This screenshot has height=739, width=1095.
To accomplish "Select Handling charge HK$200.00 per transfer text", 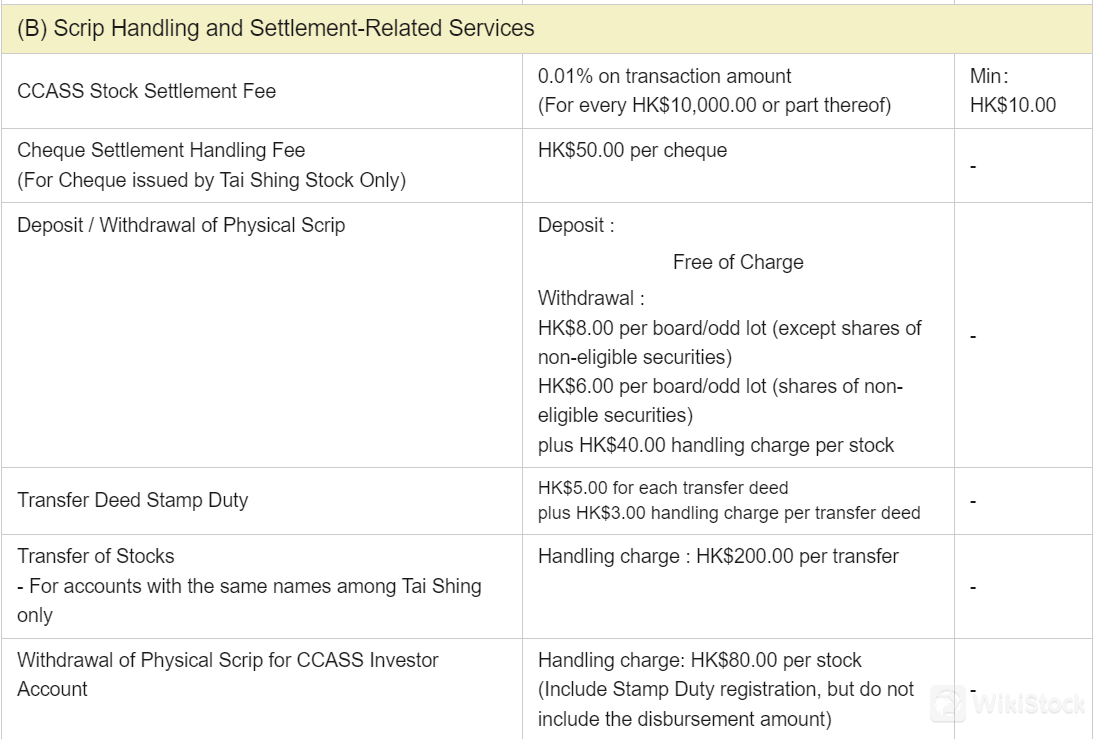I will [718, 557].
